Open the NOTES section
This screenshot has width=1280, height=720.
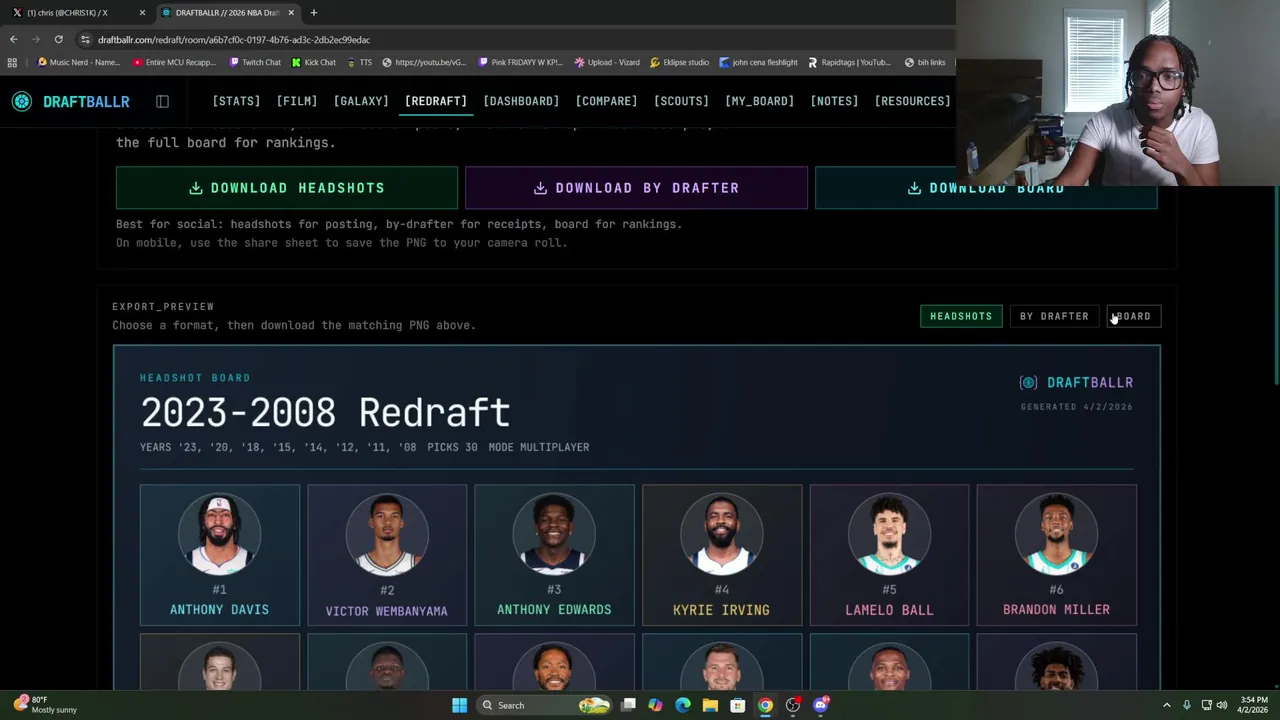pyautogui.click(x=834, y=101)
